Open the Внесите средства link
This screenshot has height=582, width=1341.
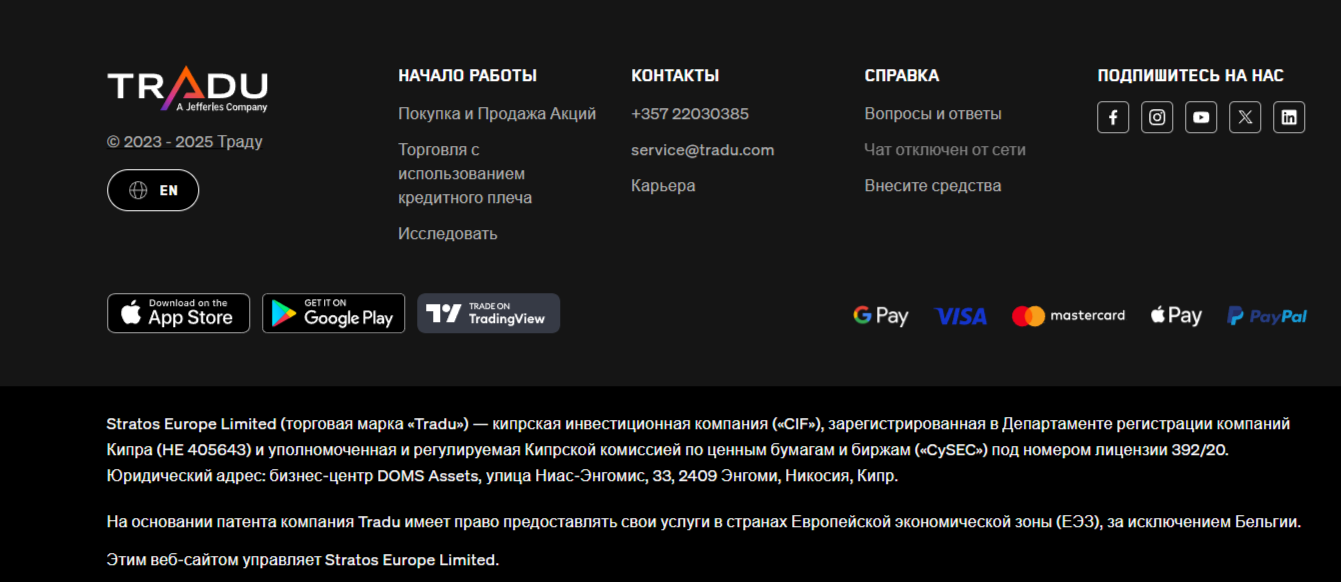click(x=933, y=186)
